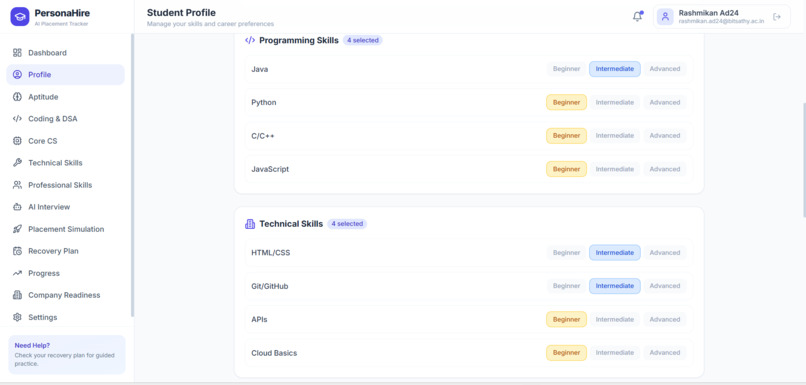The image size is (806, 385).
Task: Open notifications bell icon
Action: tap(637, 16)
